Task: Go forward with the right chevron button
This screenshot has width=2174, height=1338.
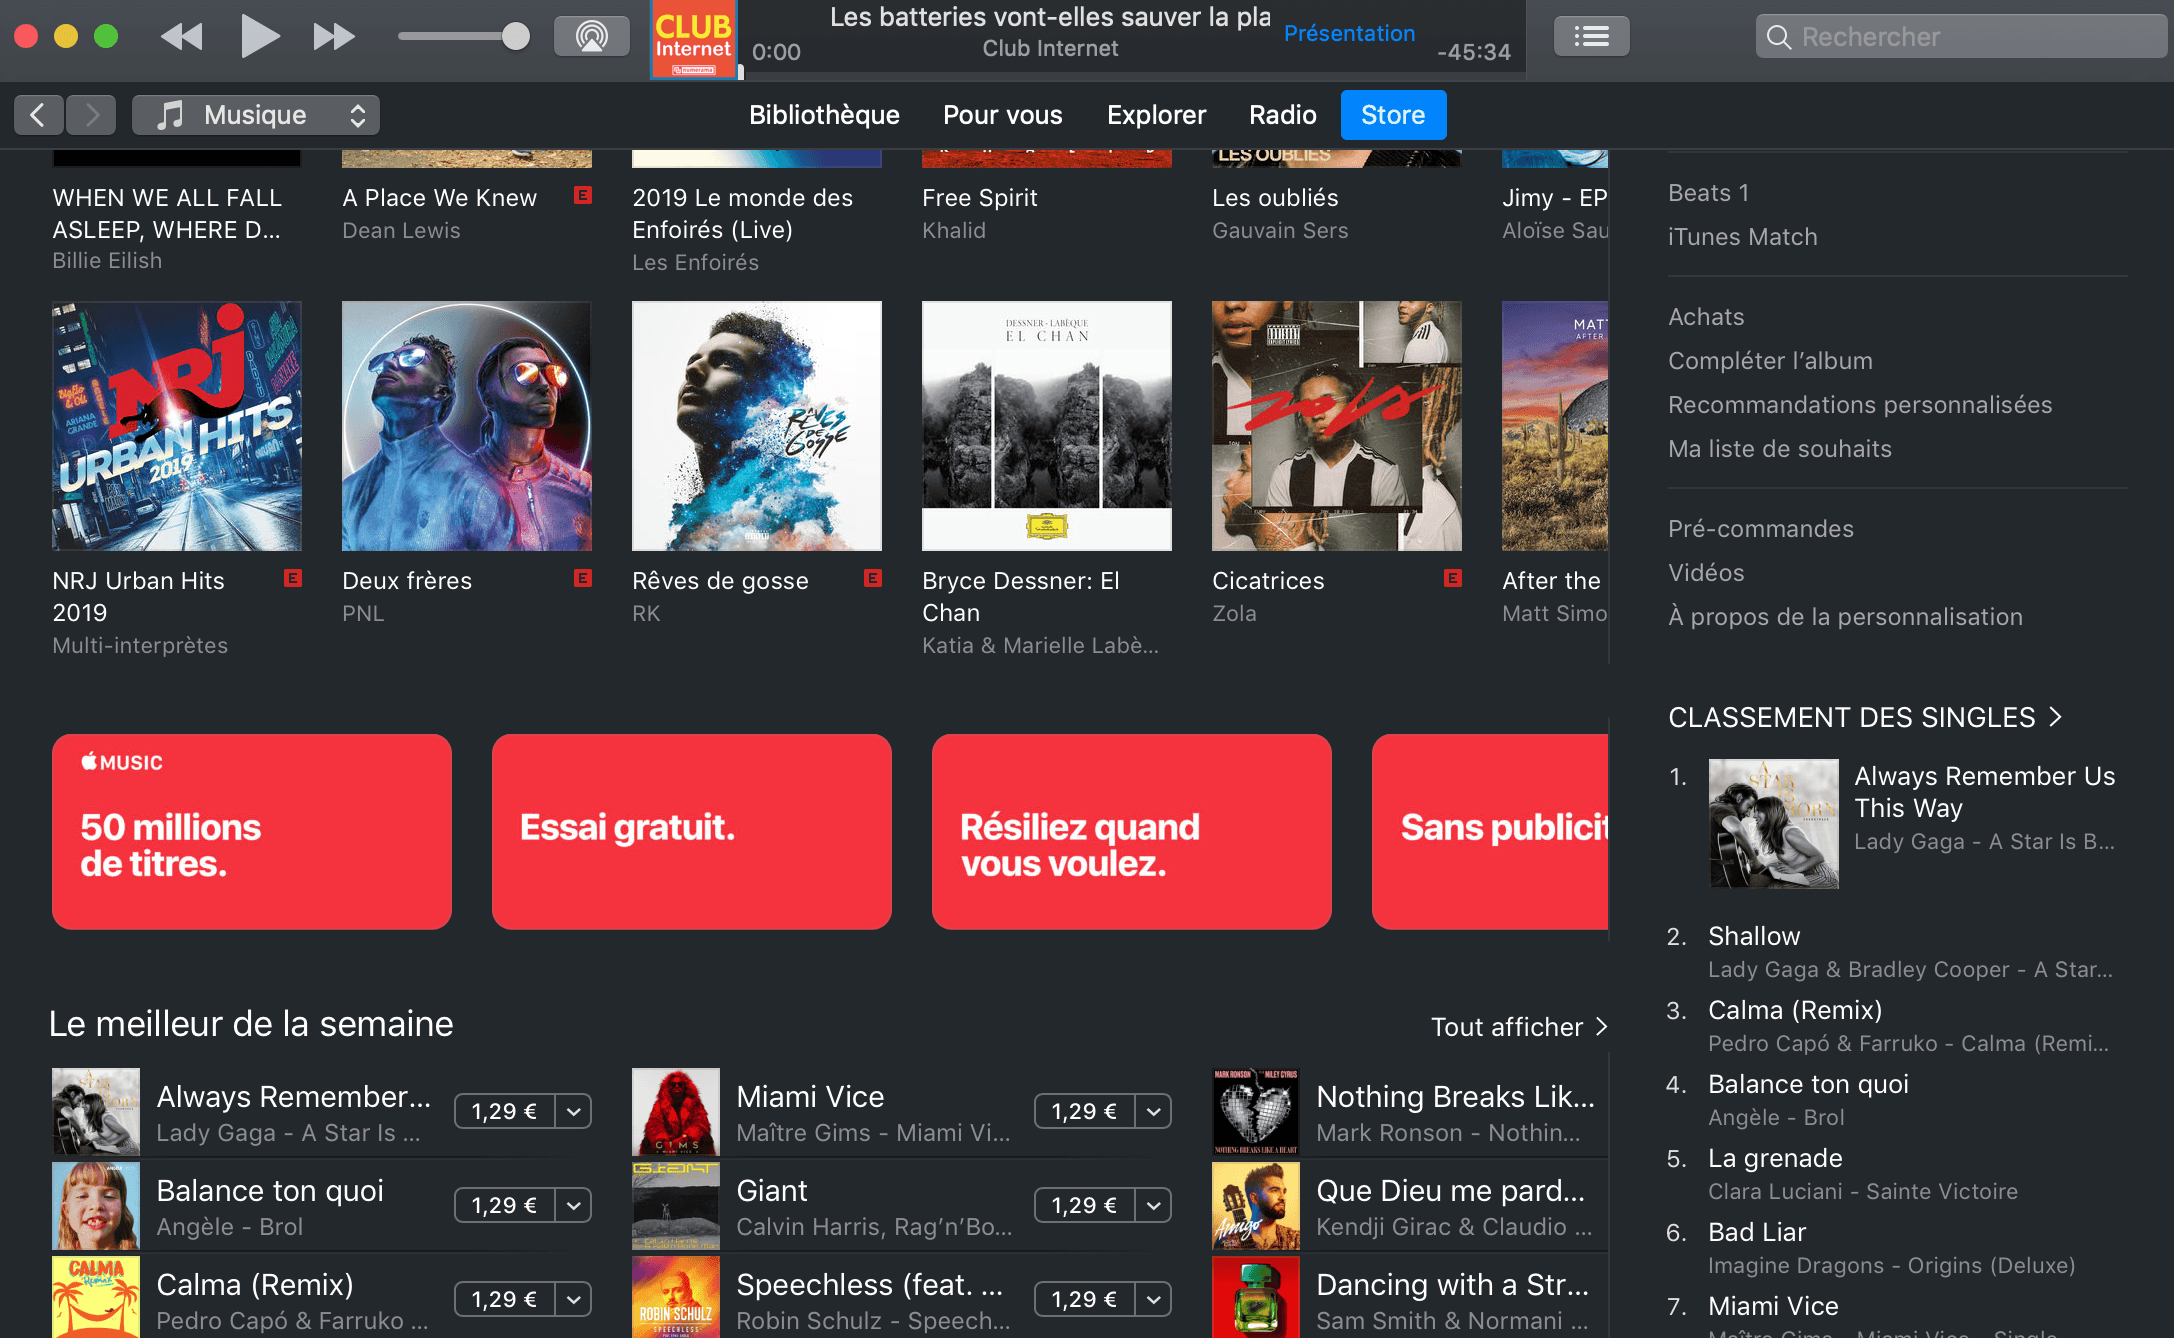Action: tap(91, 115)
